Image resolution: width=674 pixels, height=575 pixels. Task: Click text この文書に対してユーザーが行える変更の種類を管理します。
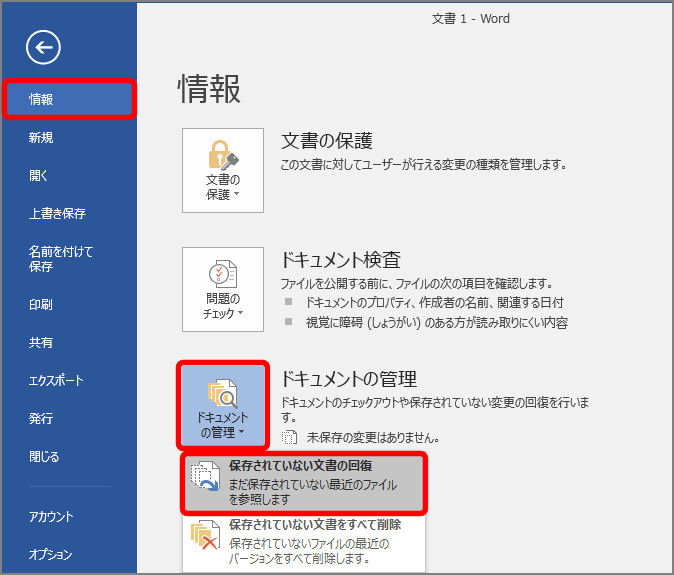pyautogui.click(x=424, y=165)
